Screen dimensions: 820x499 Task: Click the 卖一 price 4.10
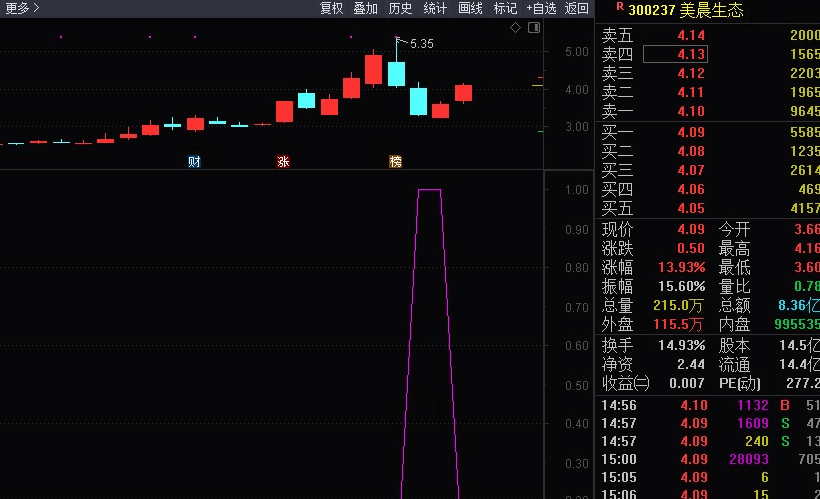pos(691,111)
